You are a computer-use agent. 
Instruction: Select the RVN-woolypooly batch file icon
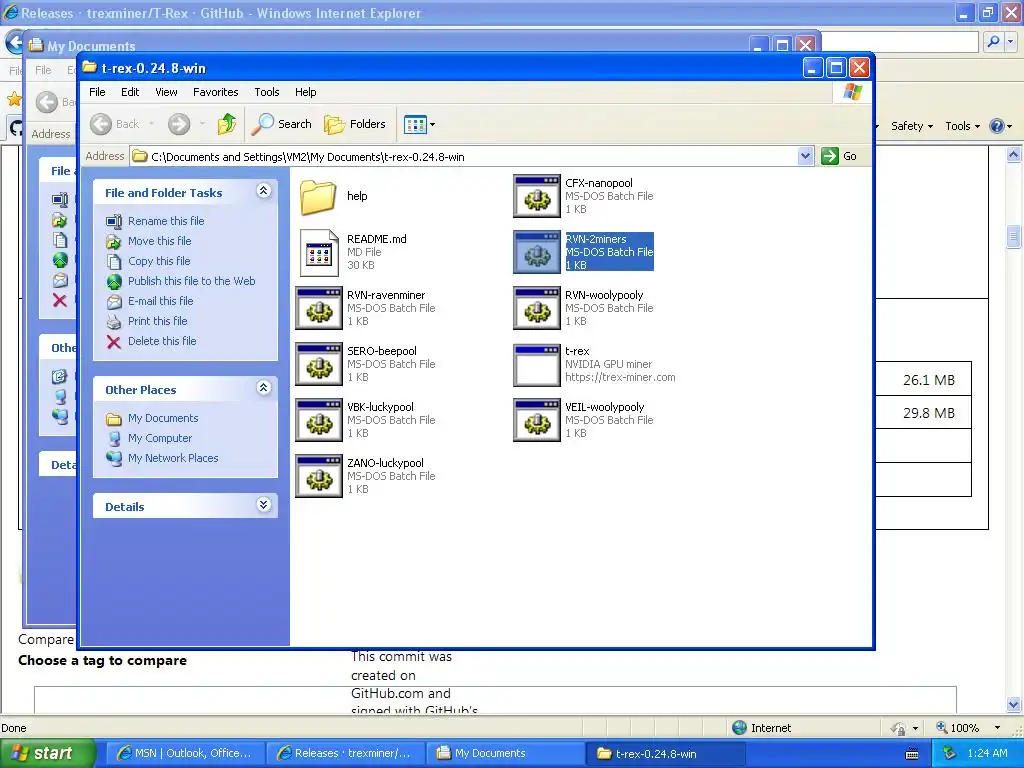tap(537, 308)
